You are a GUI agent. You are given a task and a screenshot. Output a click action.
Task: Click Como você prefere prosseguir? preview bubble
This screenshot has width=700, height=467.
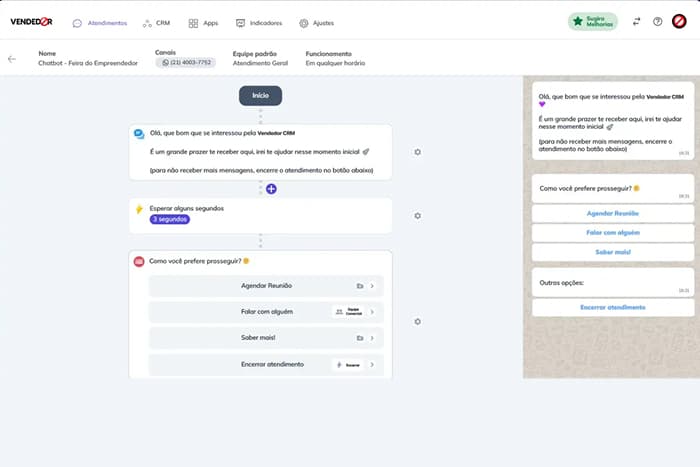pos(613,189)
